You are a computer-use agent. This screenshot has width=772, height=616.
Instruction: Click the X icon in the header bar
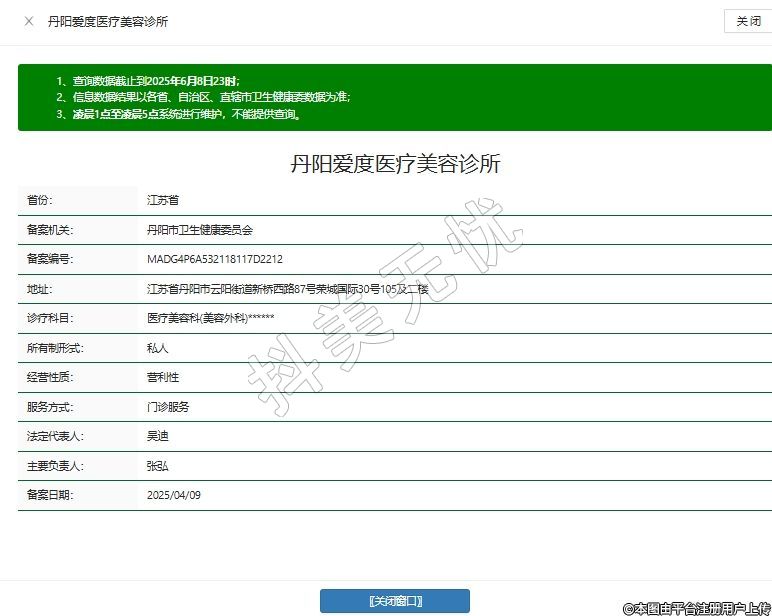tap(28, 21)
